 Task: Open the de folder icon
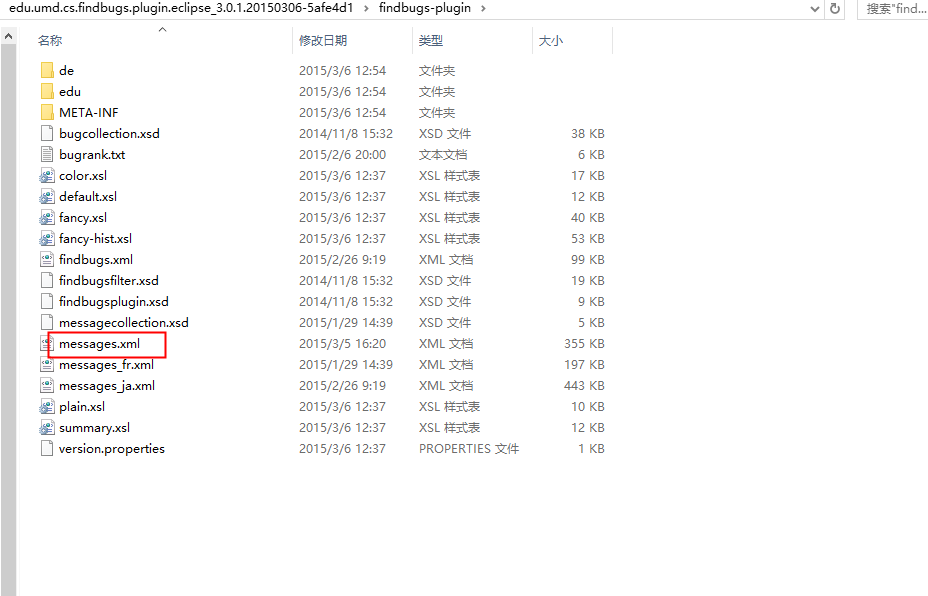pyautogui.click(x=47, y=70)
